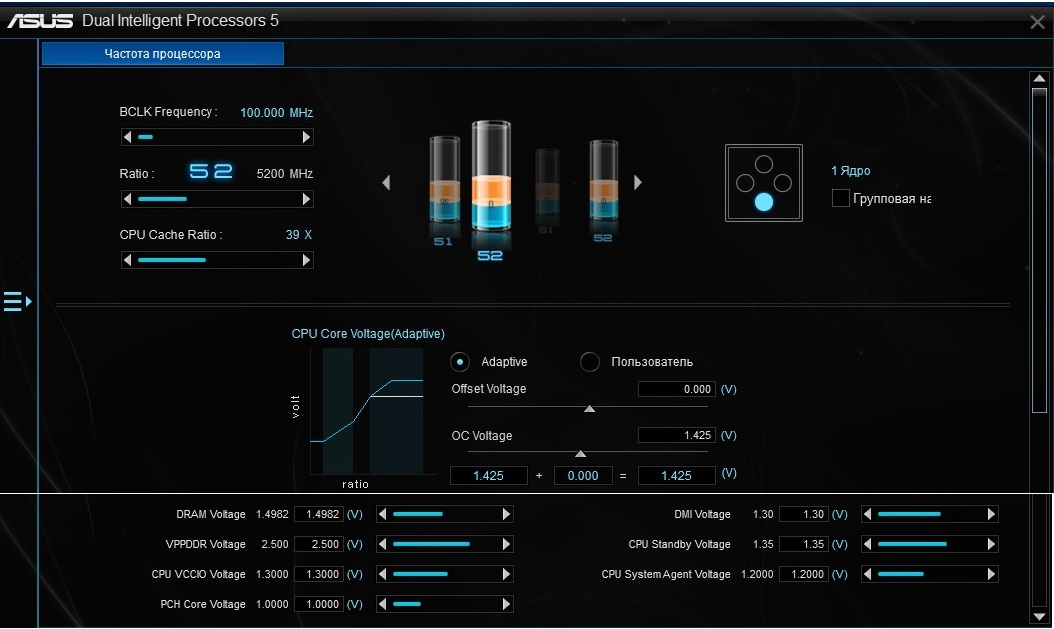Select the Adaptive voltage radio button

459,362
